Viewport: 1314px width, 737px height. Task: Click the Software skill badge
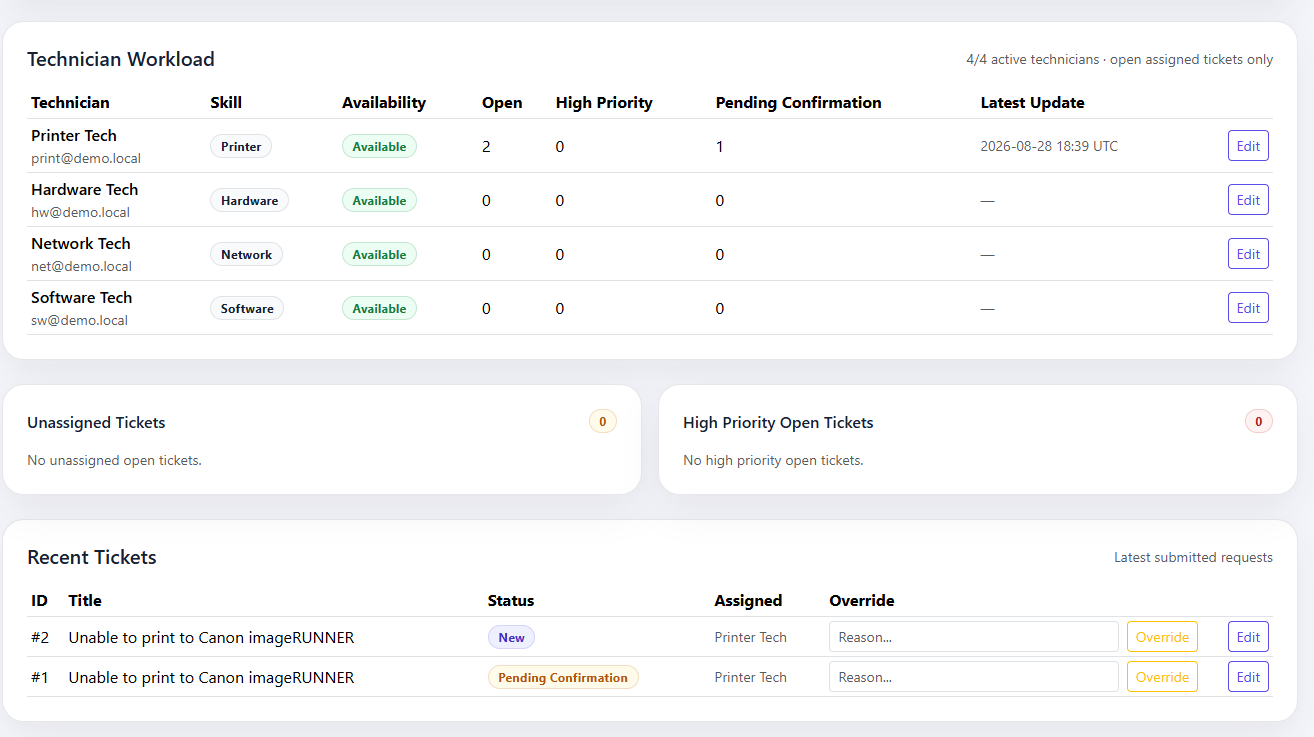(247, 308)
